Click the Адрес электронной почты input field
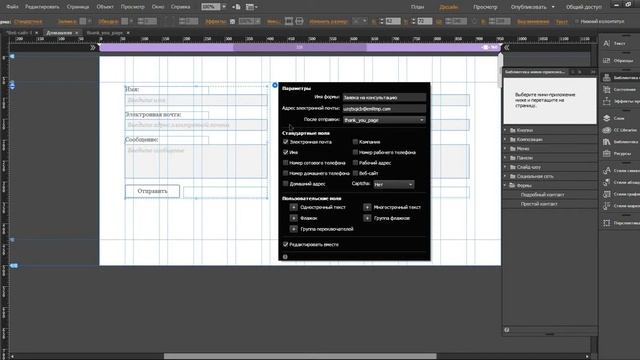This screenshot has height=360, width=640. coord(384,109)
